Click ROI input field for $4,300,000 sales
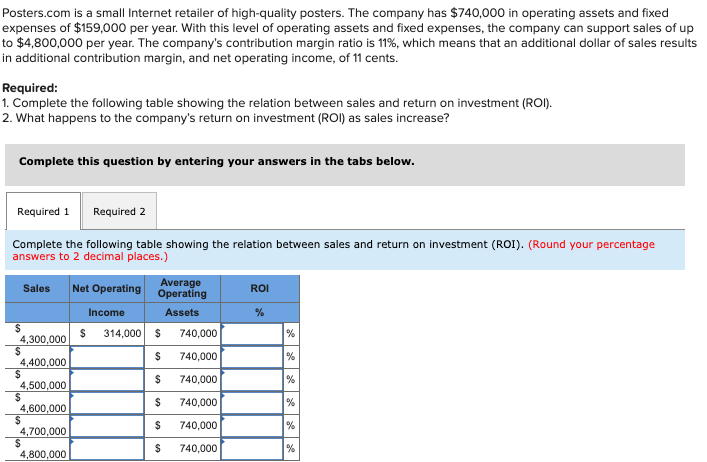707x462 pixels. (x=252, y=334)
